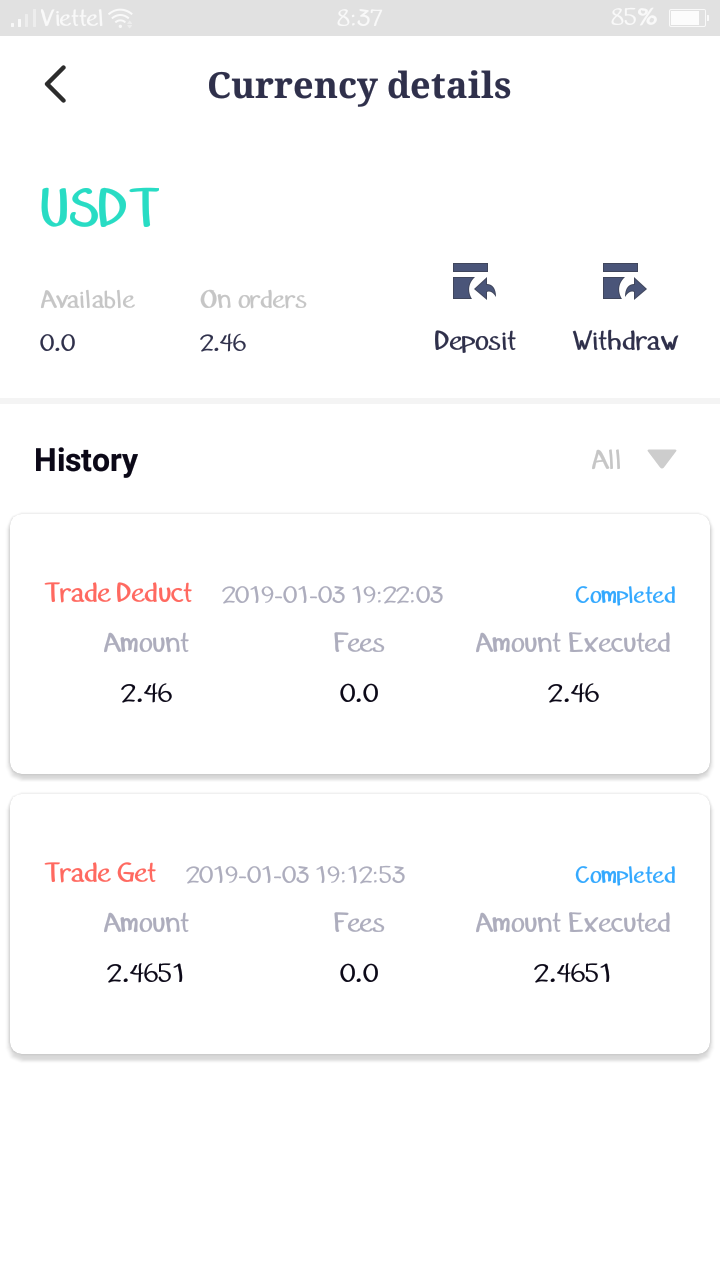
Task: Open the All filter dropdown
Action: point(607,460)
